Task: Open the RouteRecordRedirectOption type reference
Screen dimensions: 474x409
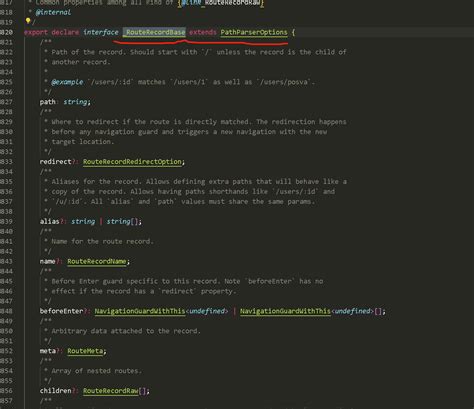Action: point(132,162)
